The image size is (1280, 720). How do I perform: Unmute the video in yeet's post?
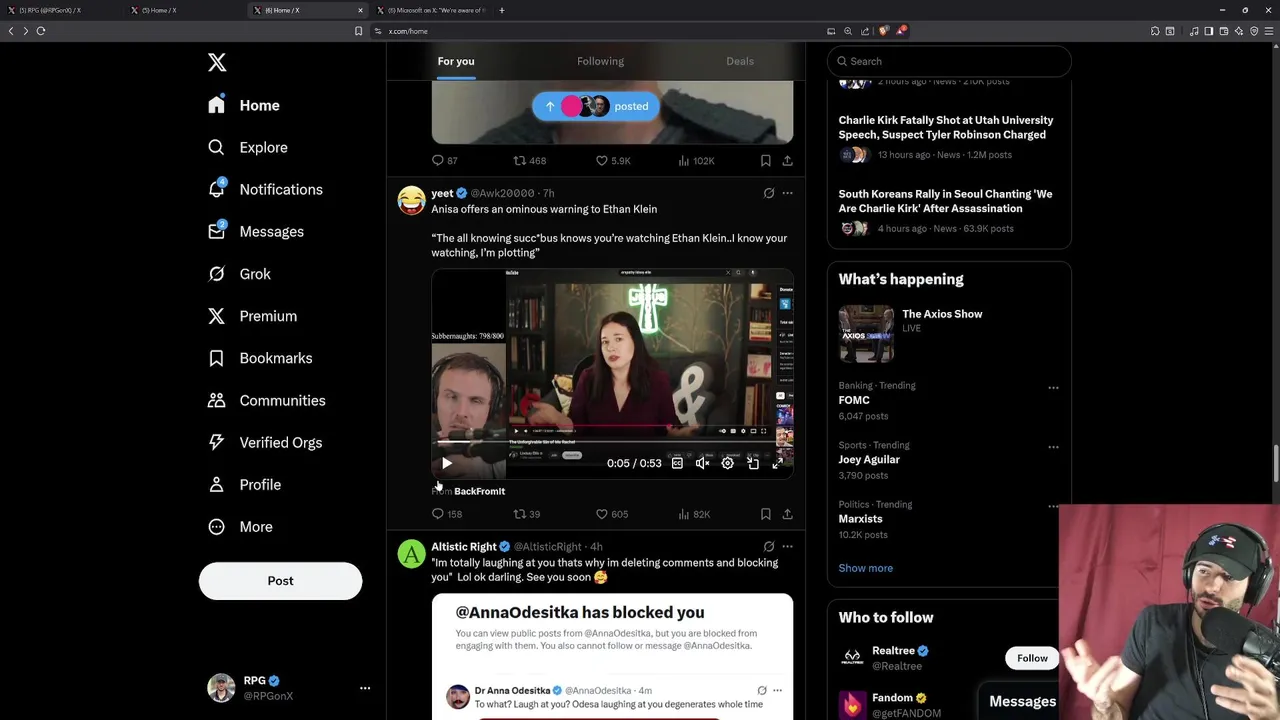pyautogui.click(x=702, y=463)
